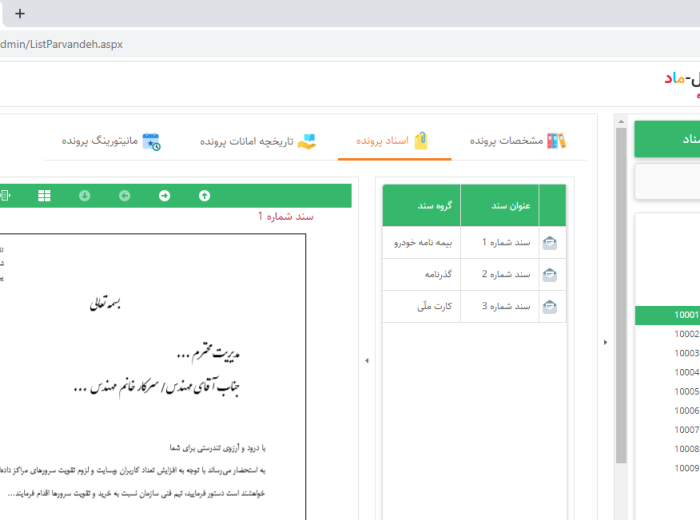Click the left arrow in document toolbar
The width and height of the screenshot is (700, 520).
[125, 196]
